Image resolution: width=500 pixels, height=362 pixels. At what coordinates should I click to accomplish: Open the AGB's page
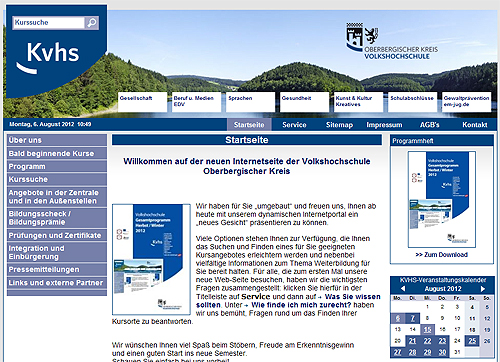(x=429, y=125)
